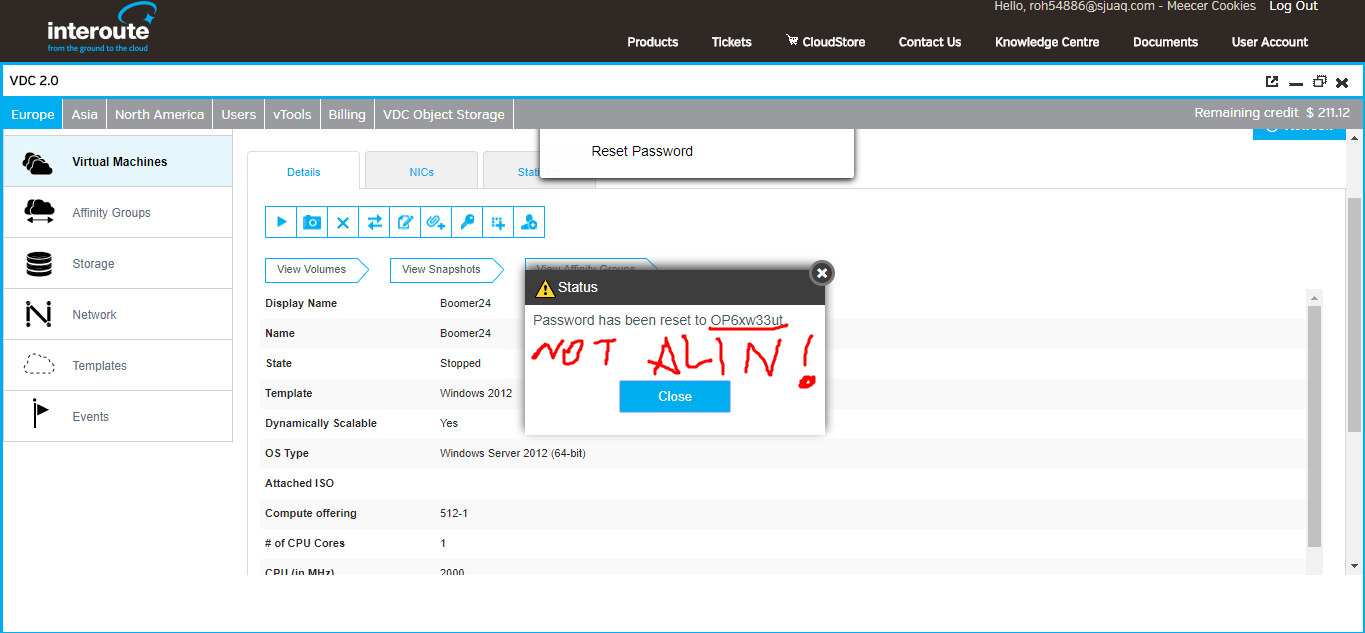Click the Storage database icon
Screen dimensions: 1365x633
pos(38,264)
